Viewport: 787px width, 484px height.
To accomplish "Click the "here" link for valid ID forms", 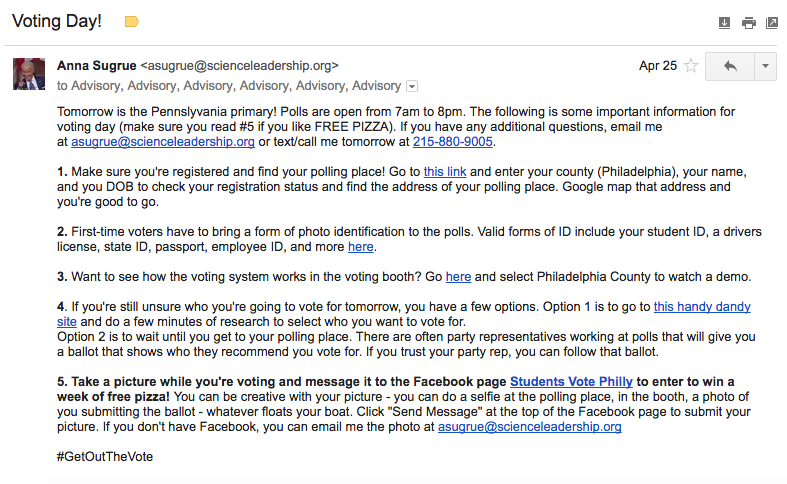I will pyautogui.click(x=361, y=246).
